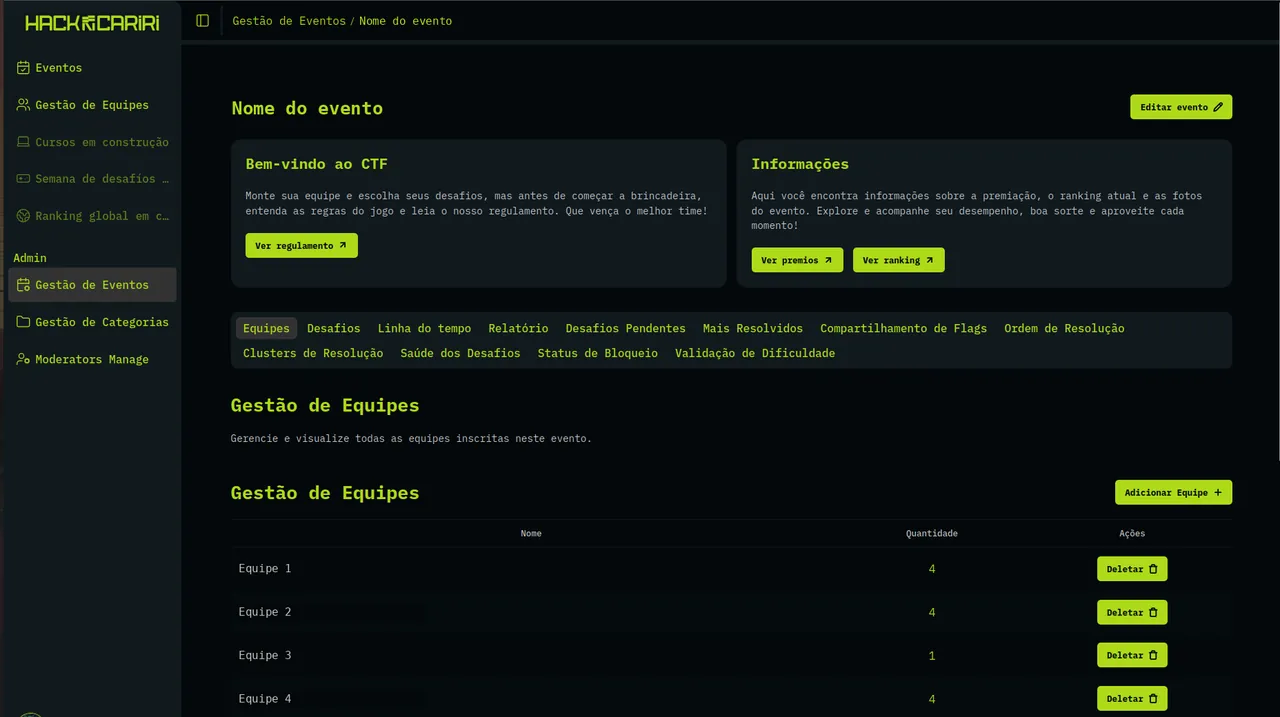Click the Gestão de Equipes people icon
The height and width of the screenshot is (717, 1280).
pyautogui.click(x=24, y=105)
